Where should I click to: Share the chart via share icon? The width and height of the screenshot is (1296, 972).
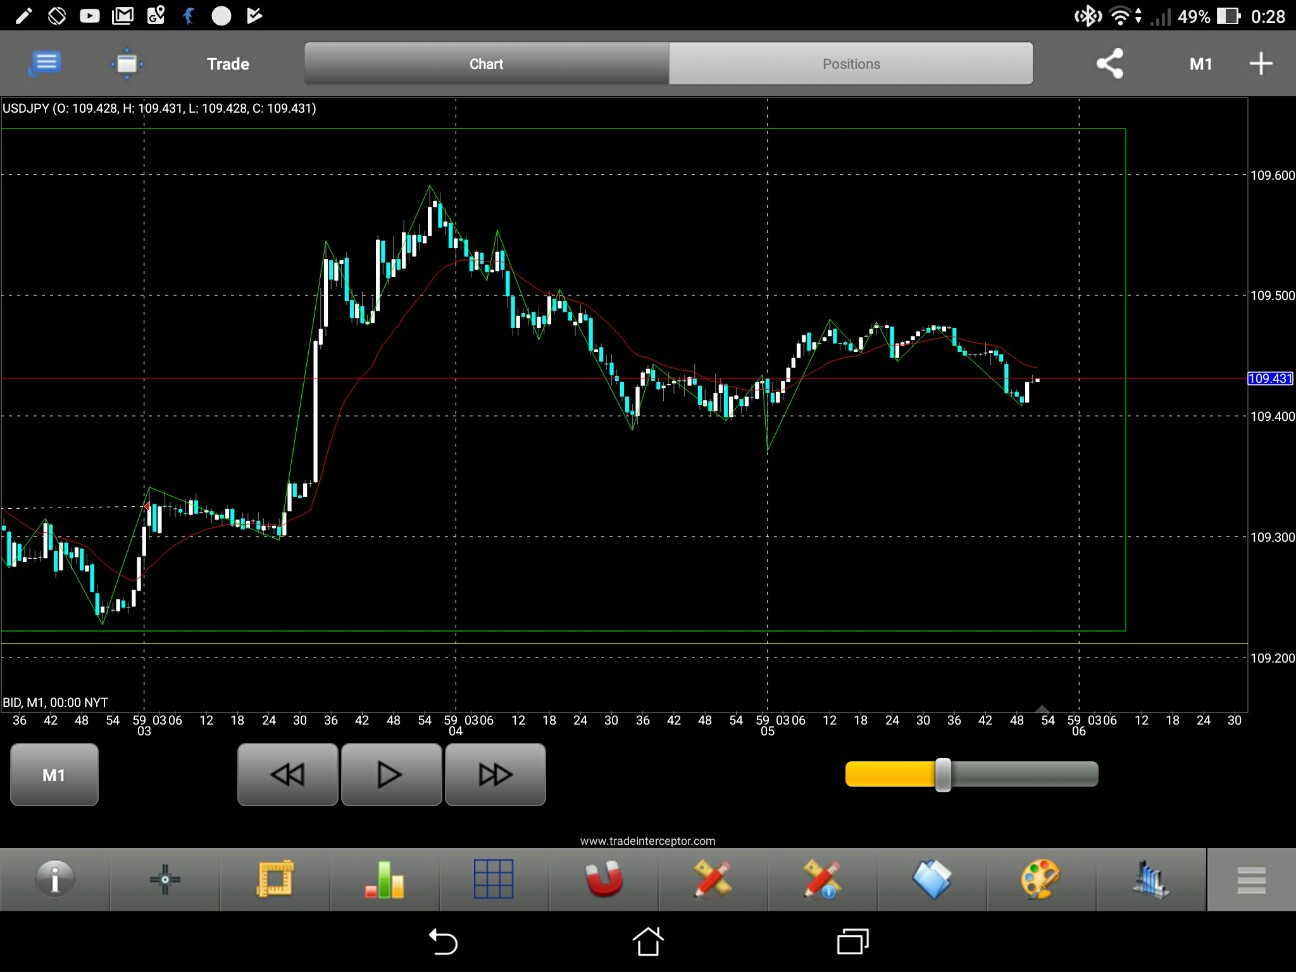pyautogui.click(x=1110, y=63)
